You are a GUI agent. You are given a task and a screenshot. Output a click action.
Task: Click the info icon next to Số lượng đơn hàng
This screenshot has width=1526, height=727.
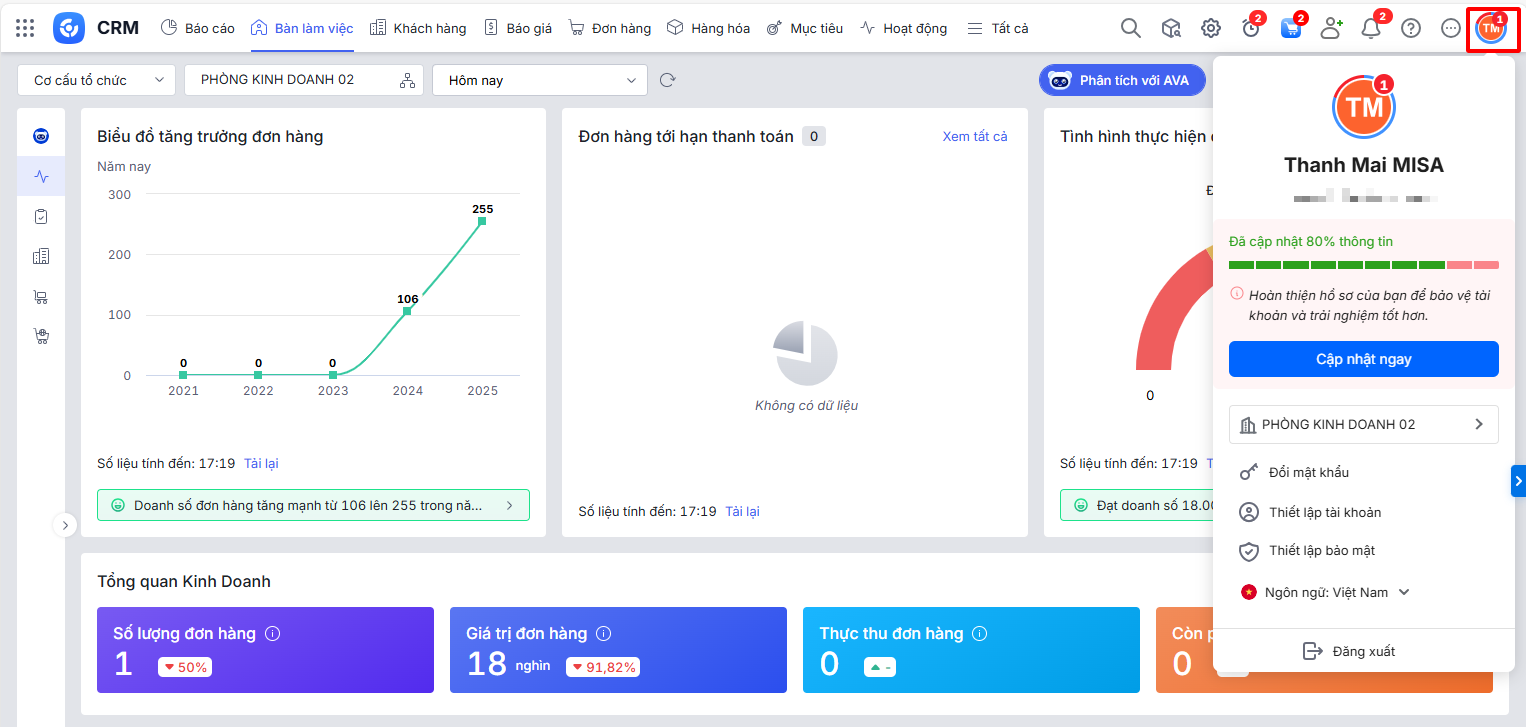coord(273,633)
